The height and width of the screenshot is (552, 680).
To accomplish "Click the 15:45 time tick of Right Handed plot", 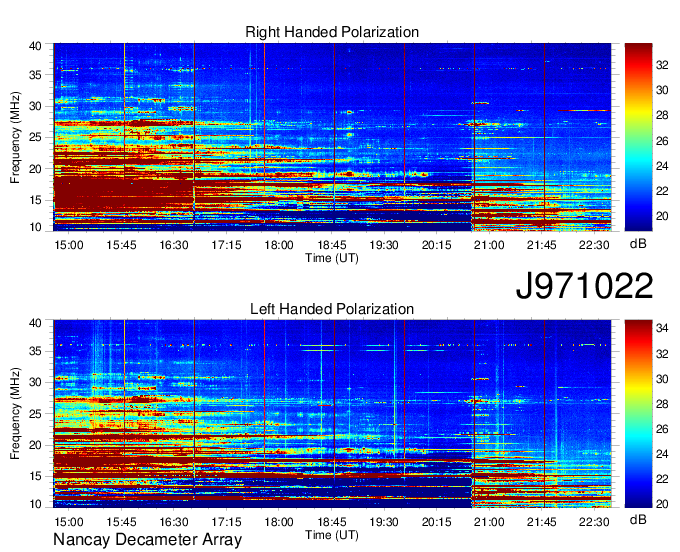I will pyautogui.click(x=121, y=245).
